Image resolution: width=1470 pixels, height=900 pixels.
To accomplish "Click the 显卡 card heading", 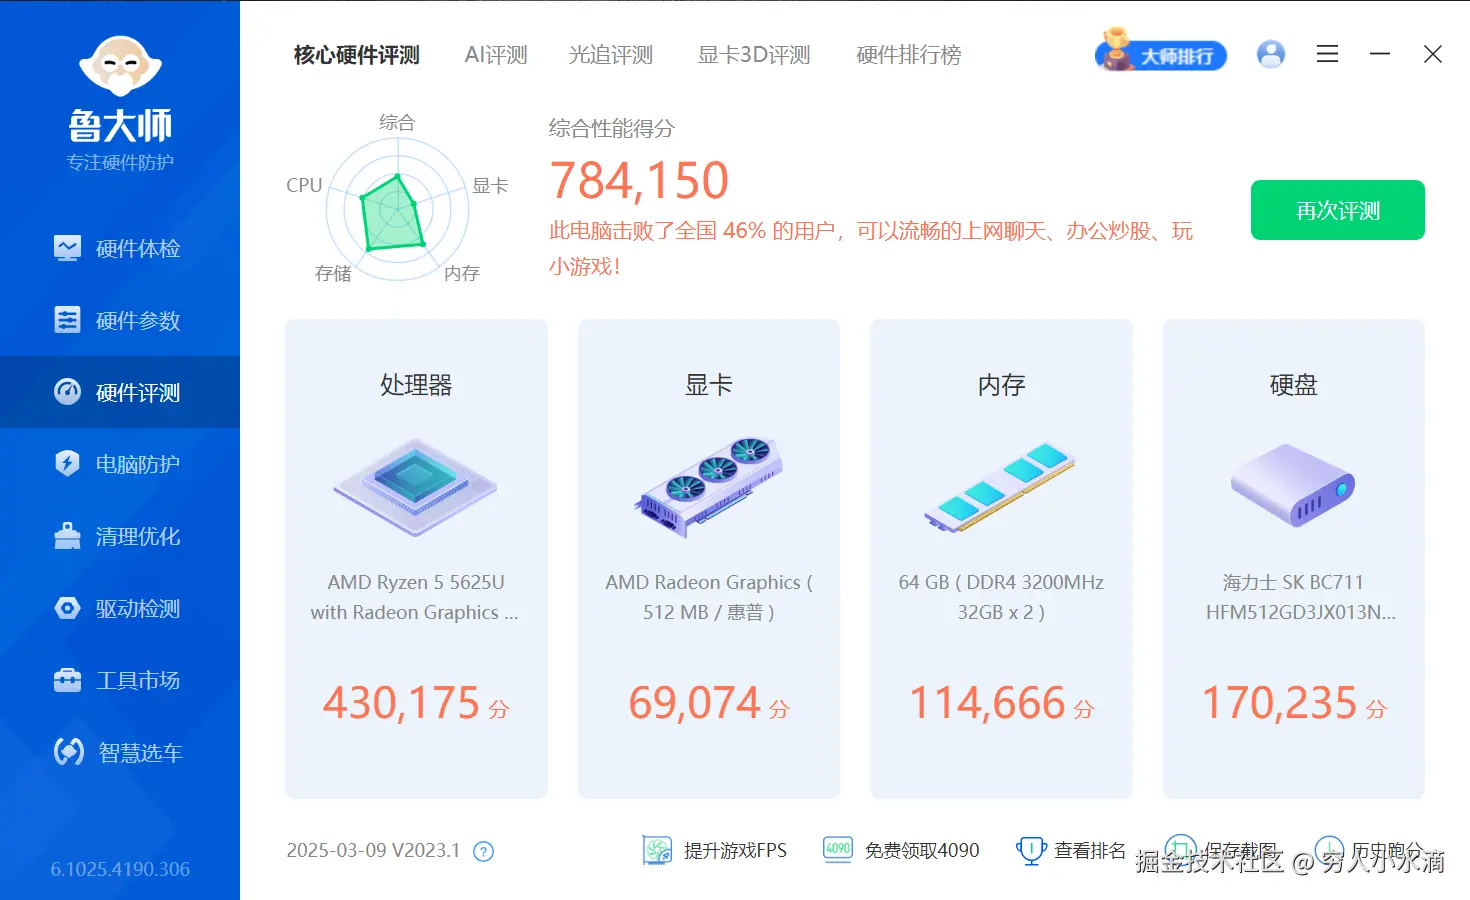I will pyautogui.click(x=709, y=385).
